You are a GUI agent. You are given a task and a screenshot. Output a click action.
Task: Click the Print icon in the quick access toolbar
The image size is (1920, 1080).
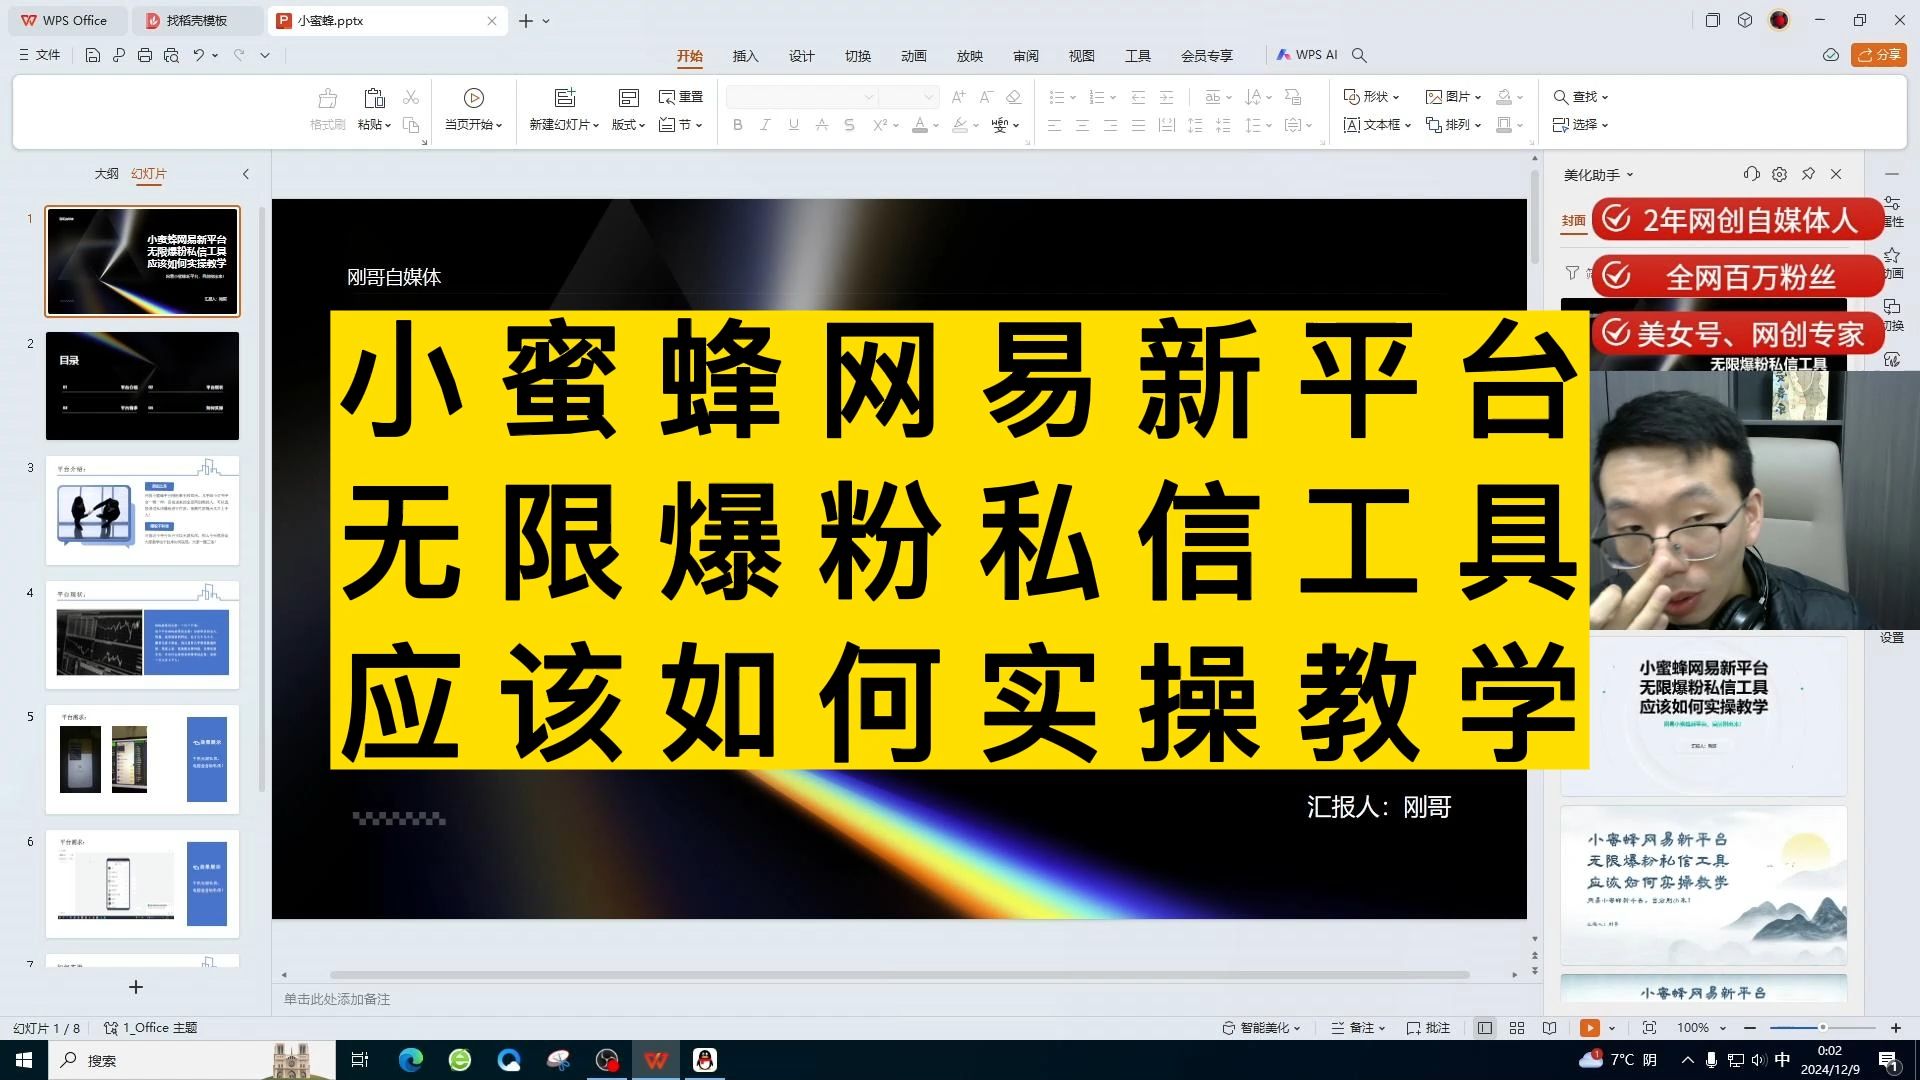coord(145,55)
